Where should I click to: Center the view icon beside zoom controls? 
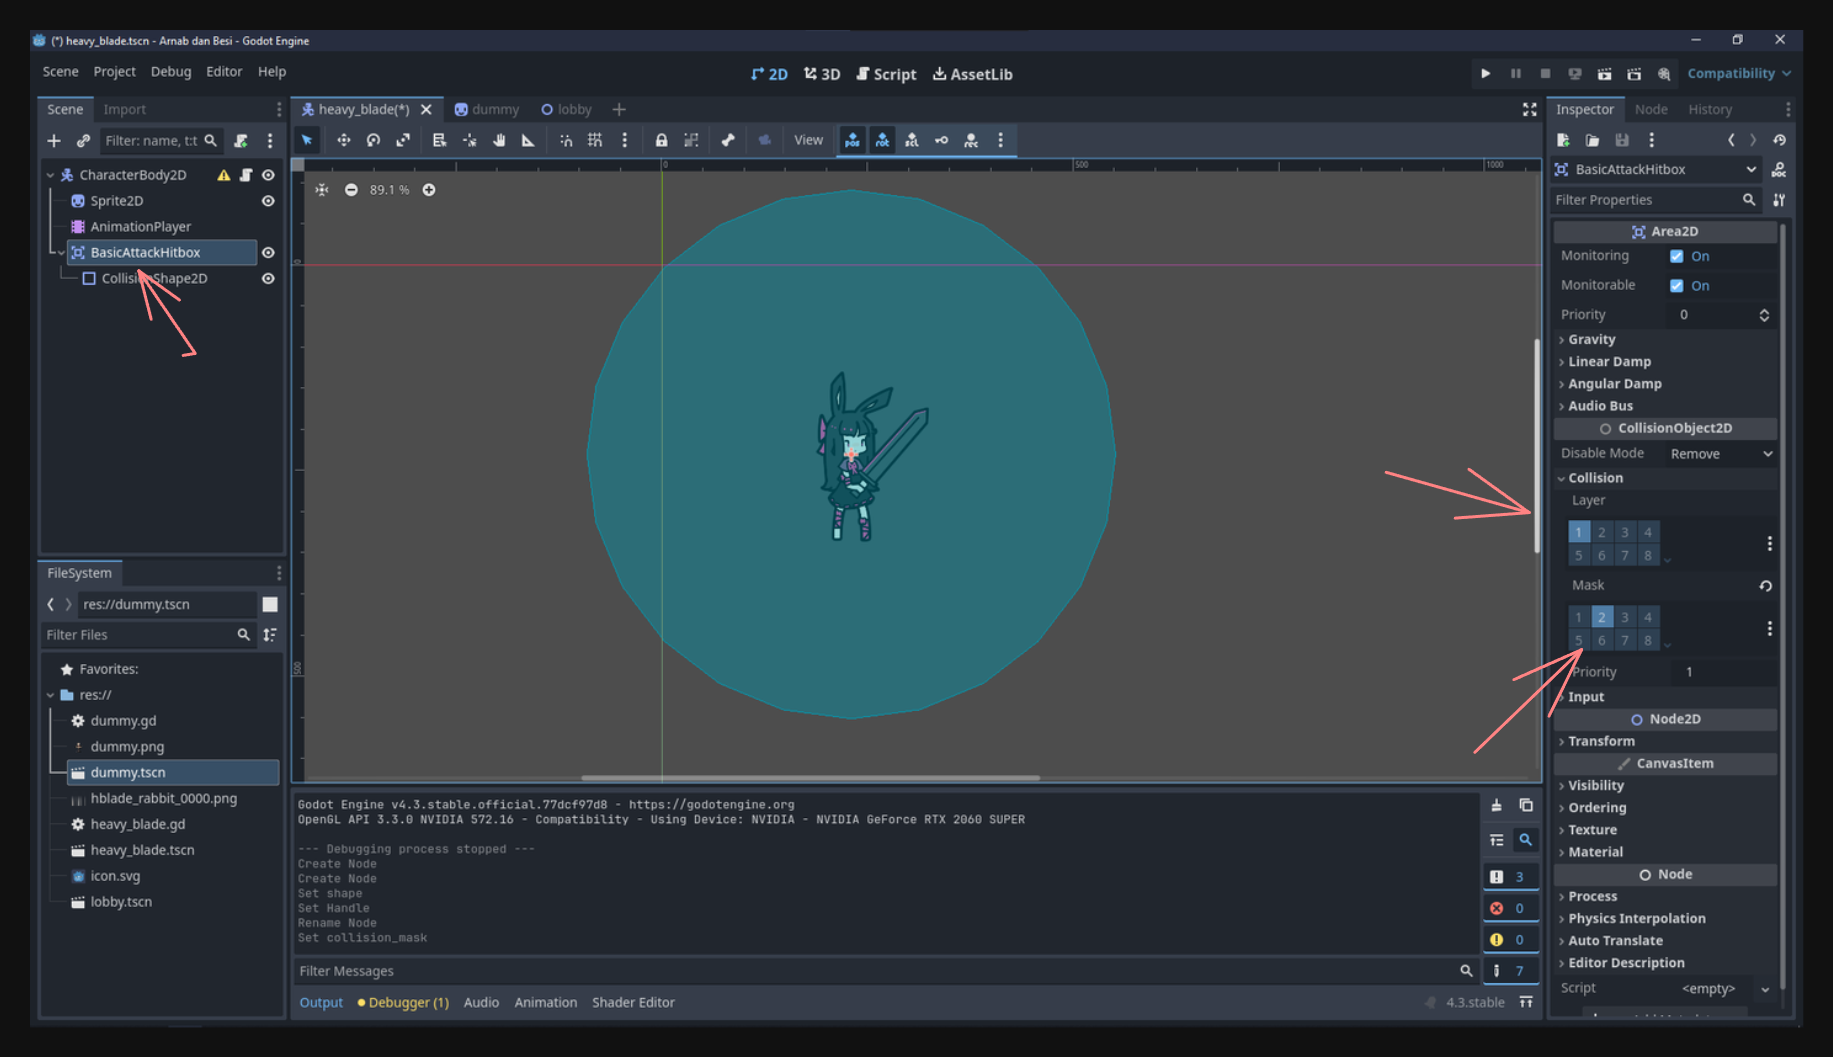click(x=322, y=190)
